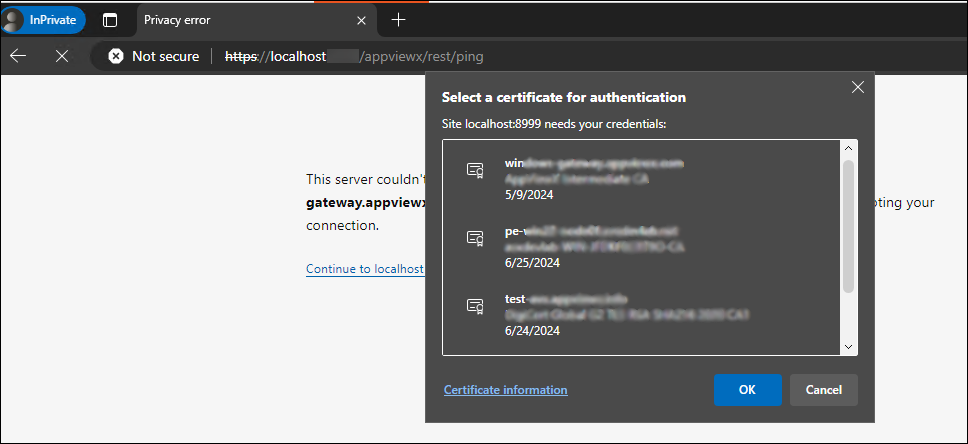This screenshot has height=444, width=968.
Task: Close the certificate selection dialog
Action: pos(857,87)
